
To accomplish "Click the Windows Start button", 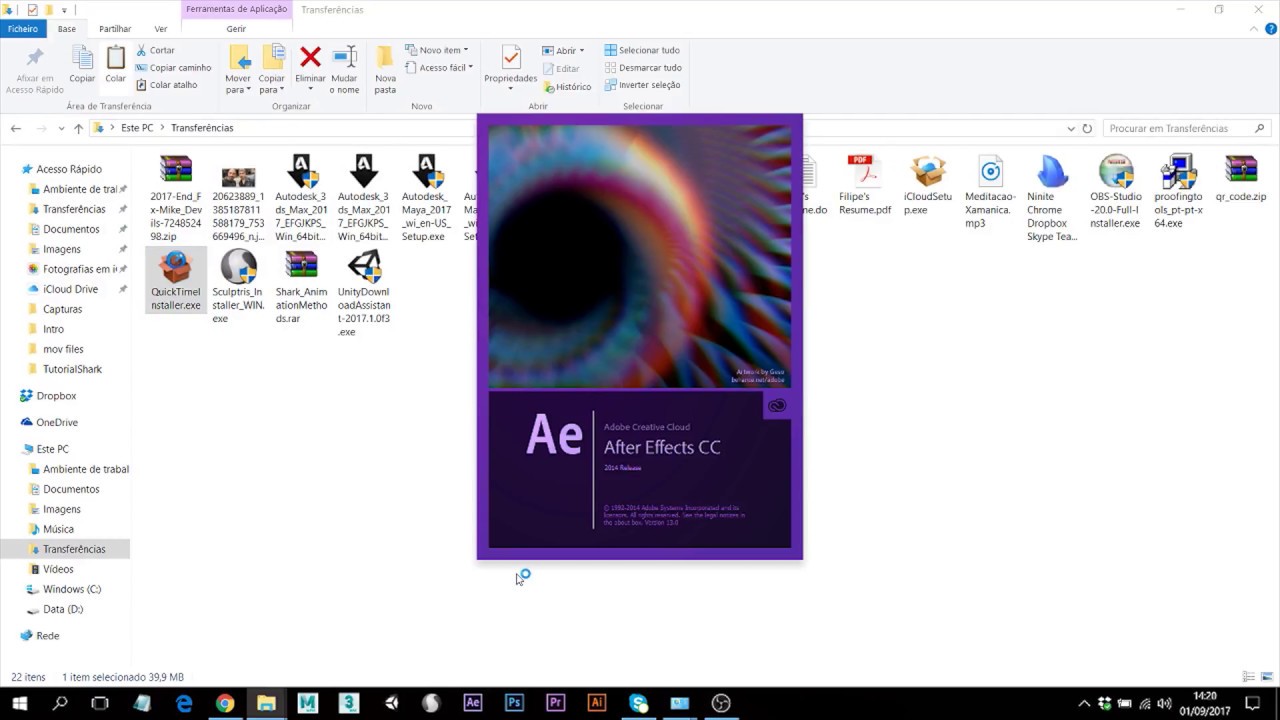I will [19, 703].
